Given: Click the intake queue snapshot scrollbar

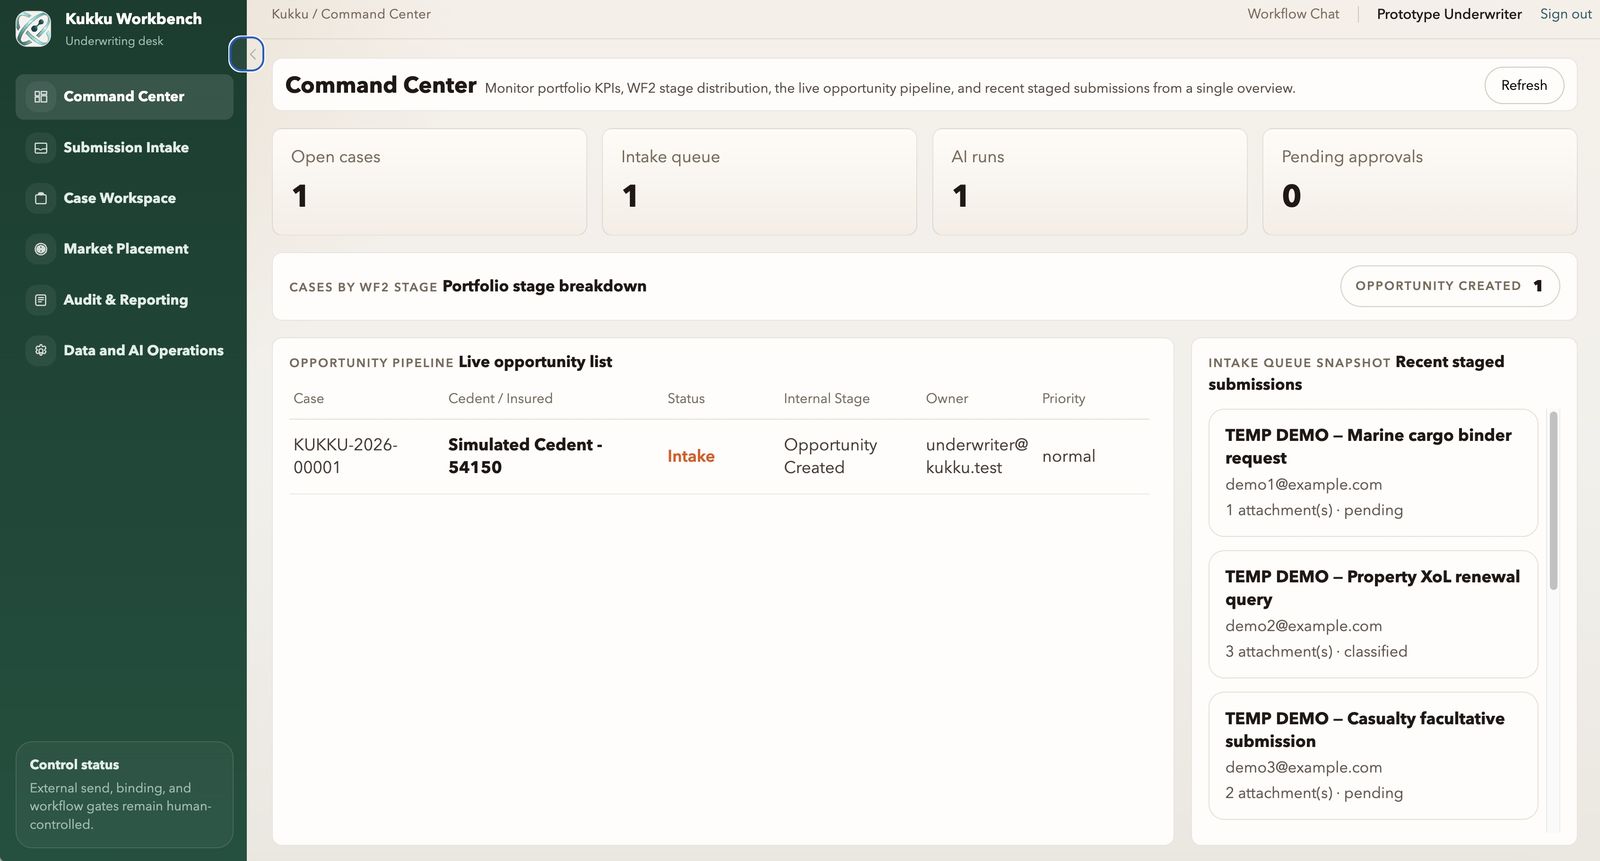Looking at the screenshot, I should pos(1553,500).
